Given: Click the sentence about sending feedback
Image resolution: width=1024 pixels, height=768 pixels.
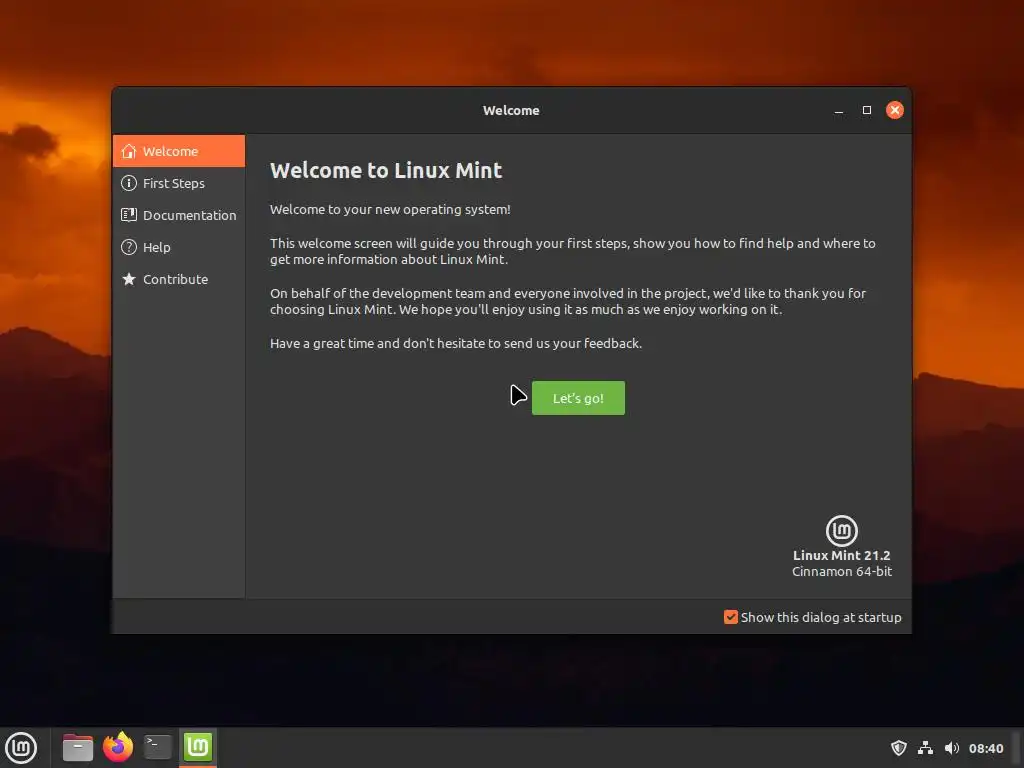Looking at the screenshot, I should [456, 344].
